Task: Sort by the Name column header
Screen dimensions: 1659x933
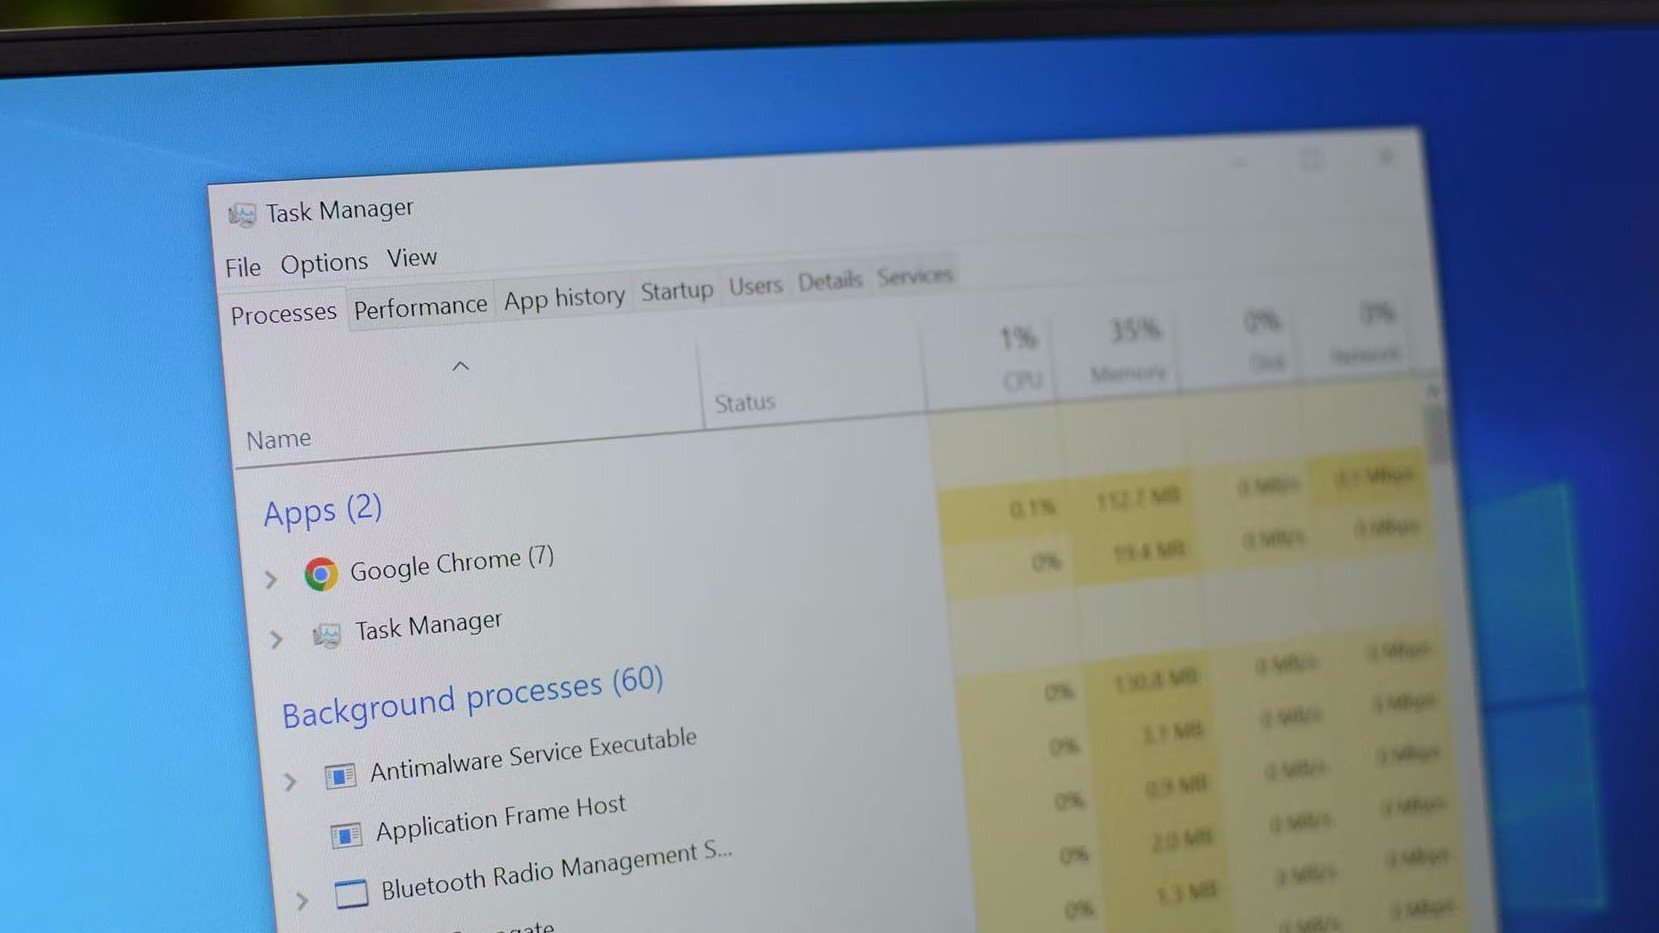Action: click(278, 439)
